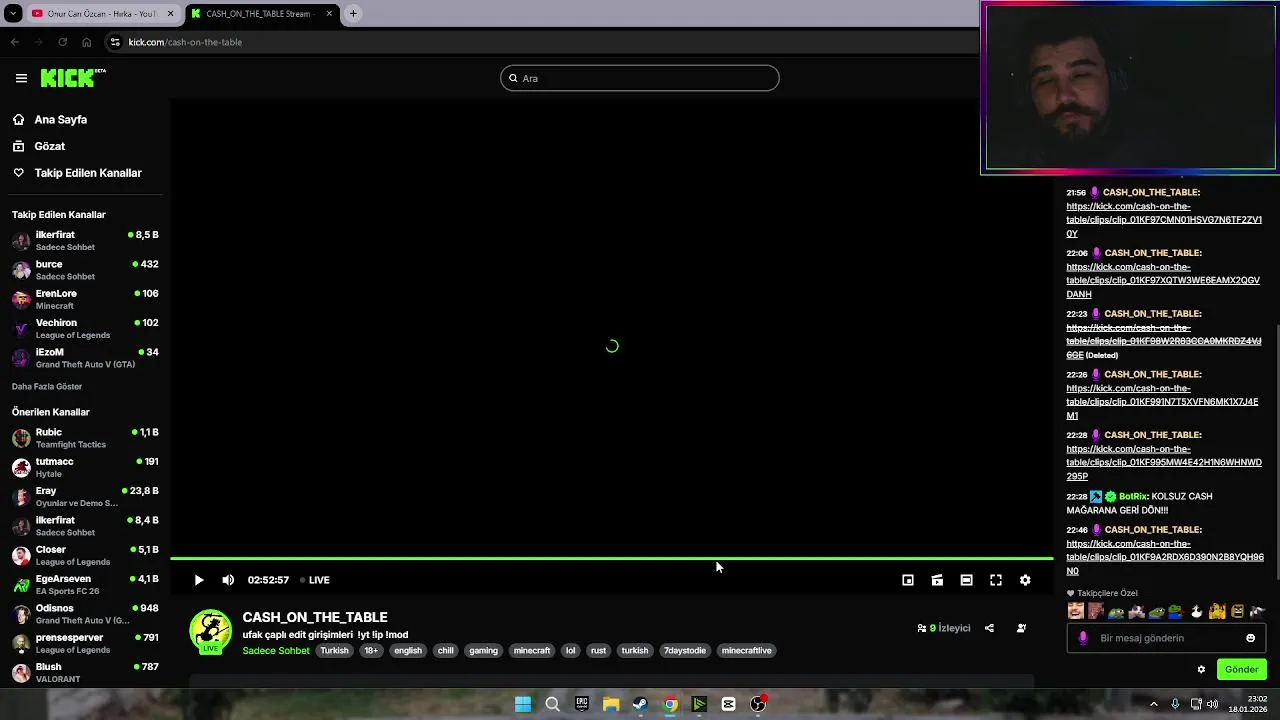
Task: Open Odisnos channel in recommended list
Action: (85, 614)
